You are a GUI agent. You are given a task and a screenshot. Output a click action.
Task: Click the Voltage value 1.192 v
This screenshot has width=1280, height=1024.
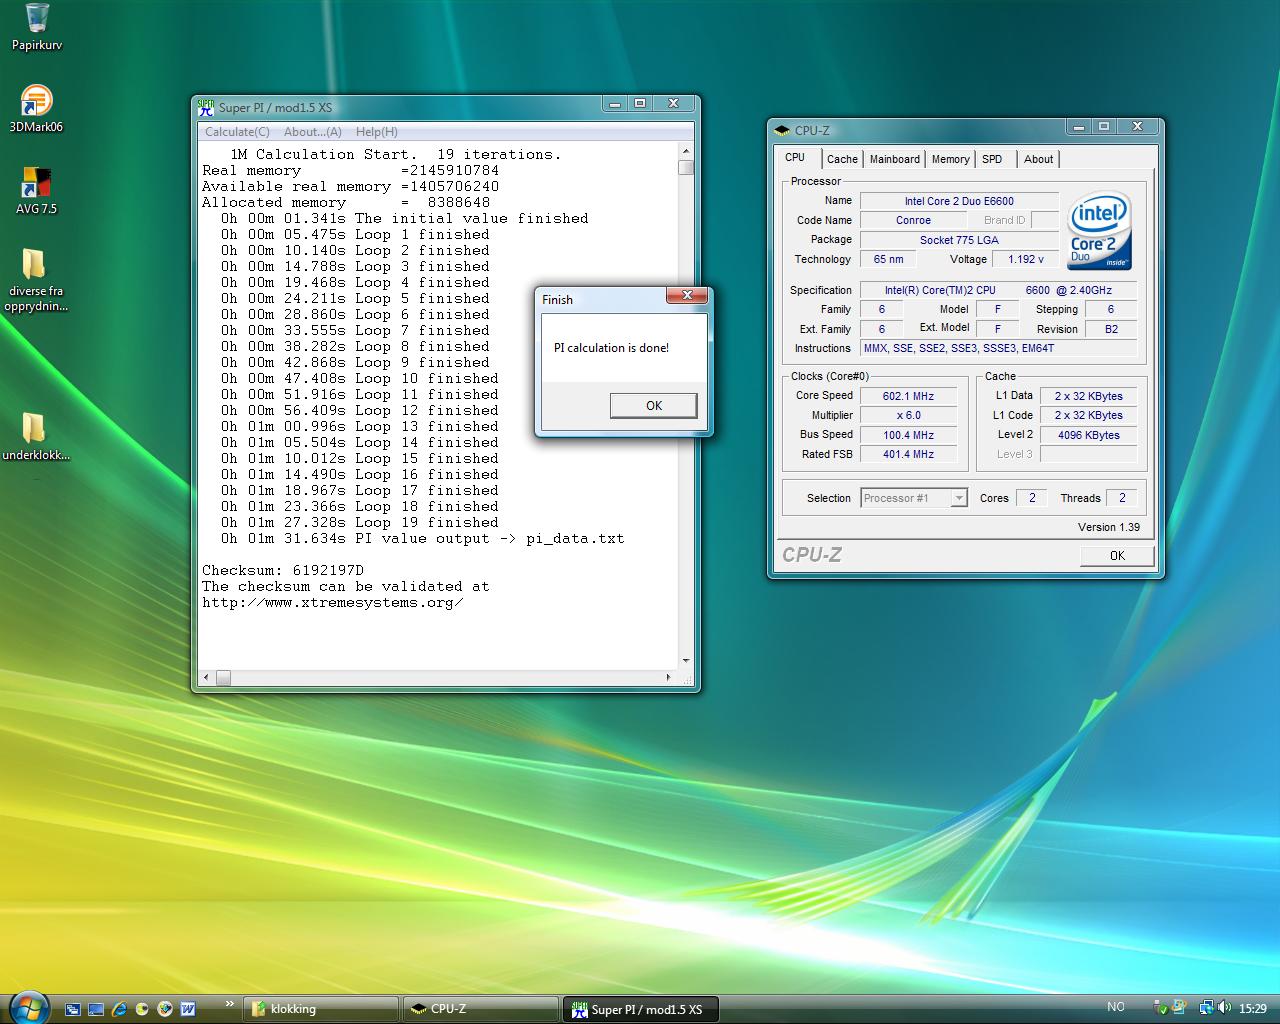(1026, 259)
